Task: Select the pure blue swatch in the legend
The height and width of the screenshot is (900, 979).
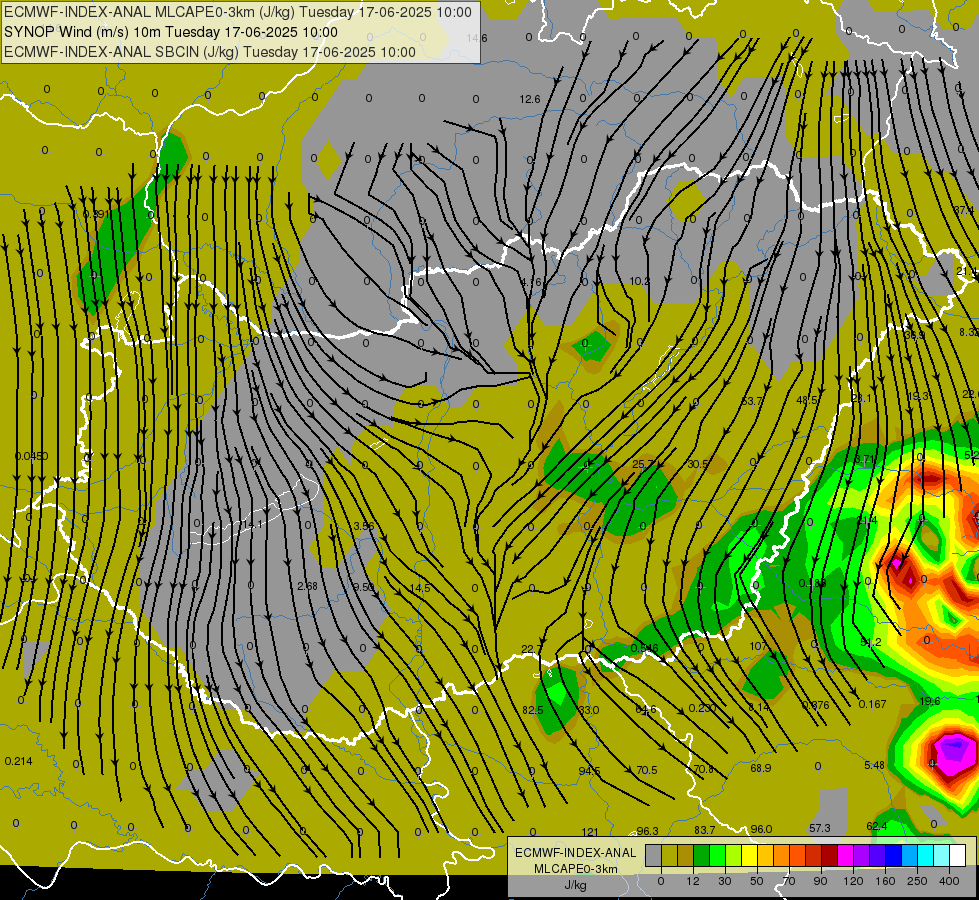Action: [x=893, y=856]
